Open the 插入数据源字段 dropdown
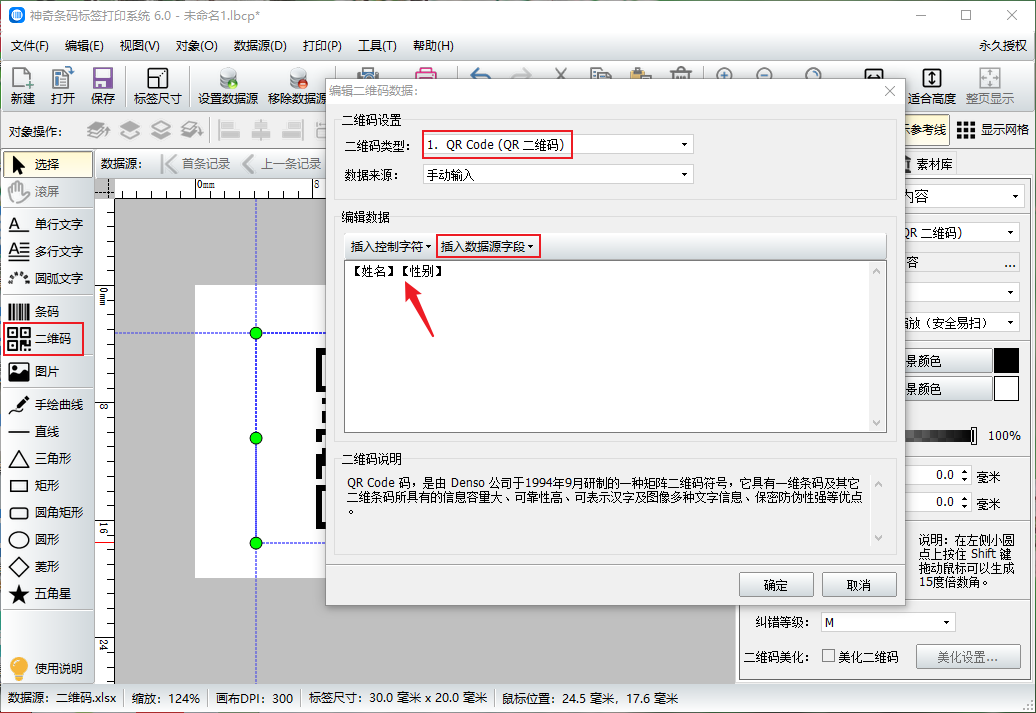Image resolution: width=1036 pixels, height=713 pixels. point(488,246)
